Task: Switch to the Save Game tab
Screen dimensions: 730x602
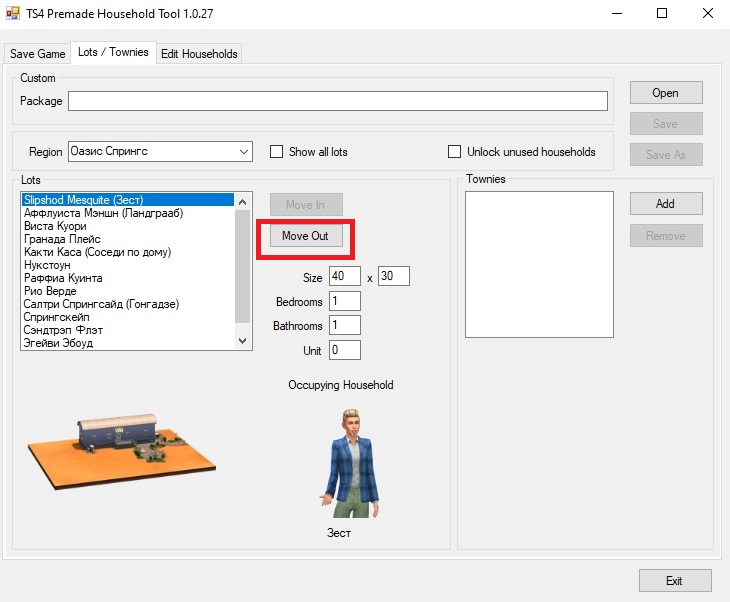Action: pyautogui.click(x=38, y=54)
